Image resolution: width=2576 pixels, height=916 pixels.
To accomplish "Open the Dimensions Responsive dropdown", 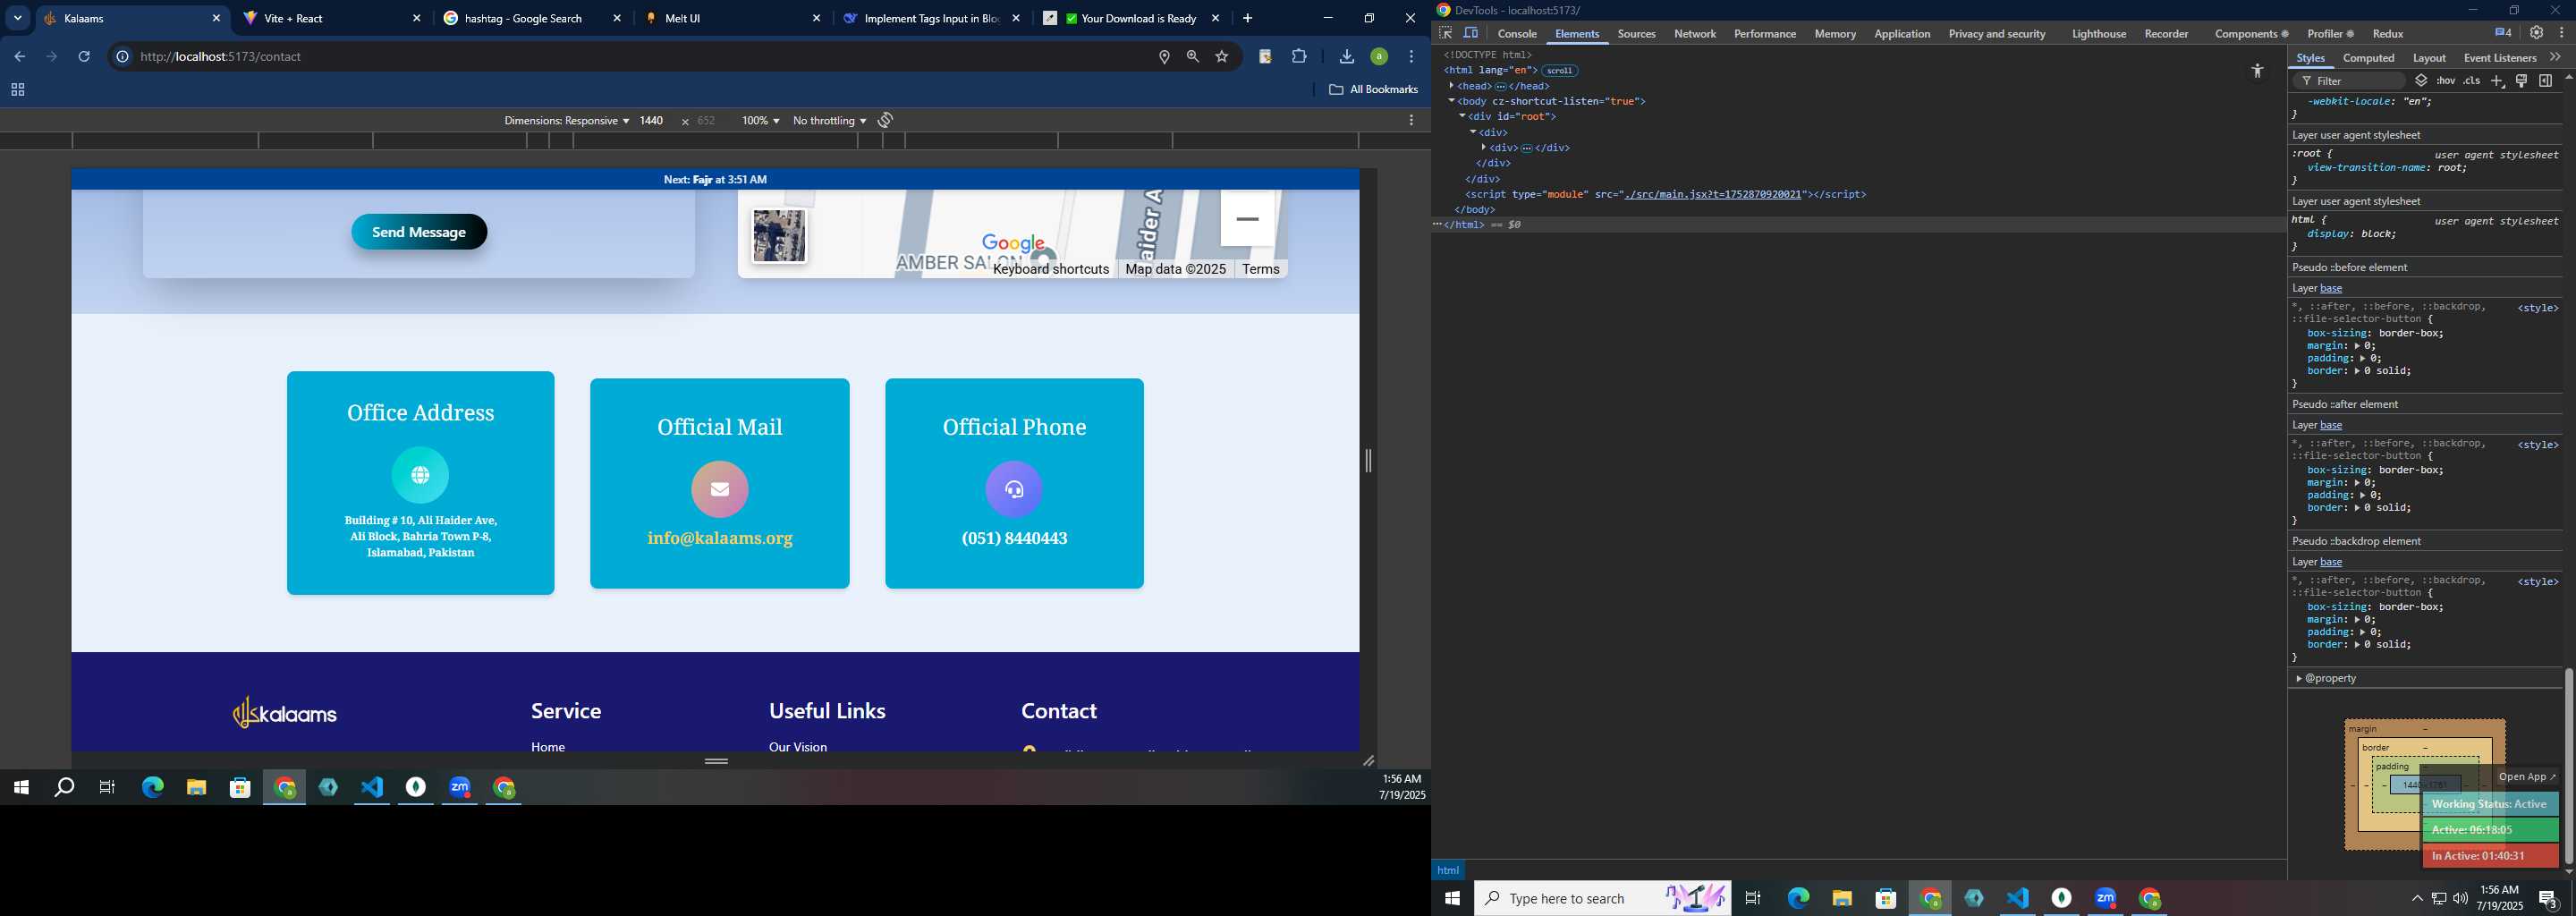I will [x=566, y=121].
